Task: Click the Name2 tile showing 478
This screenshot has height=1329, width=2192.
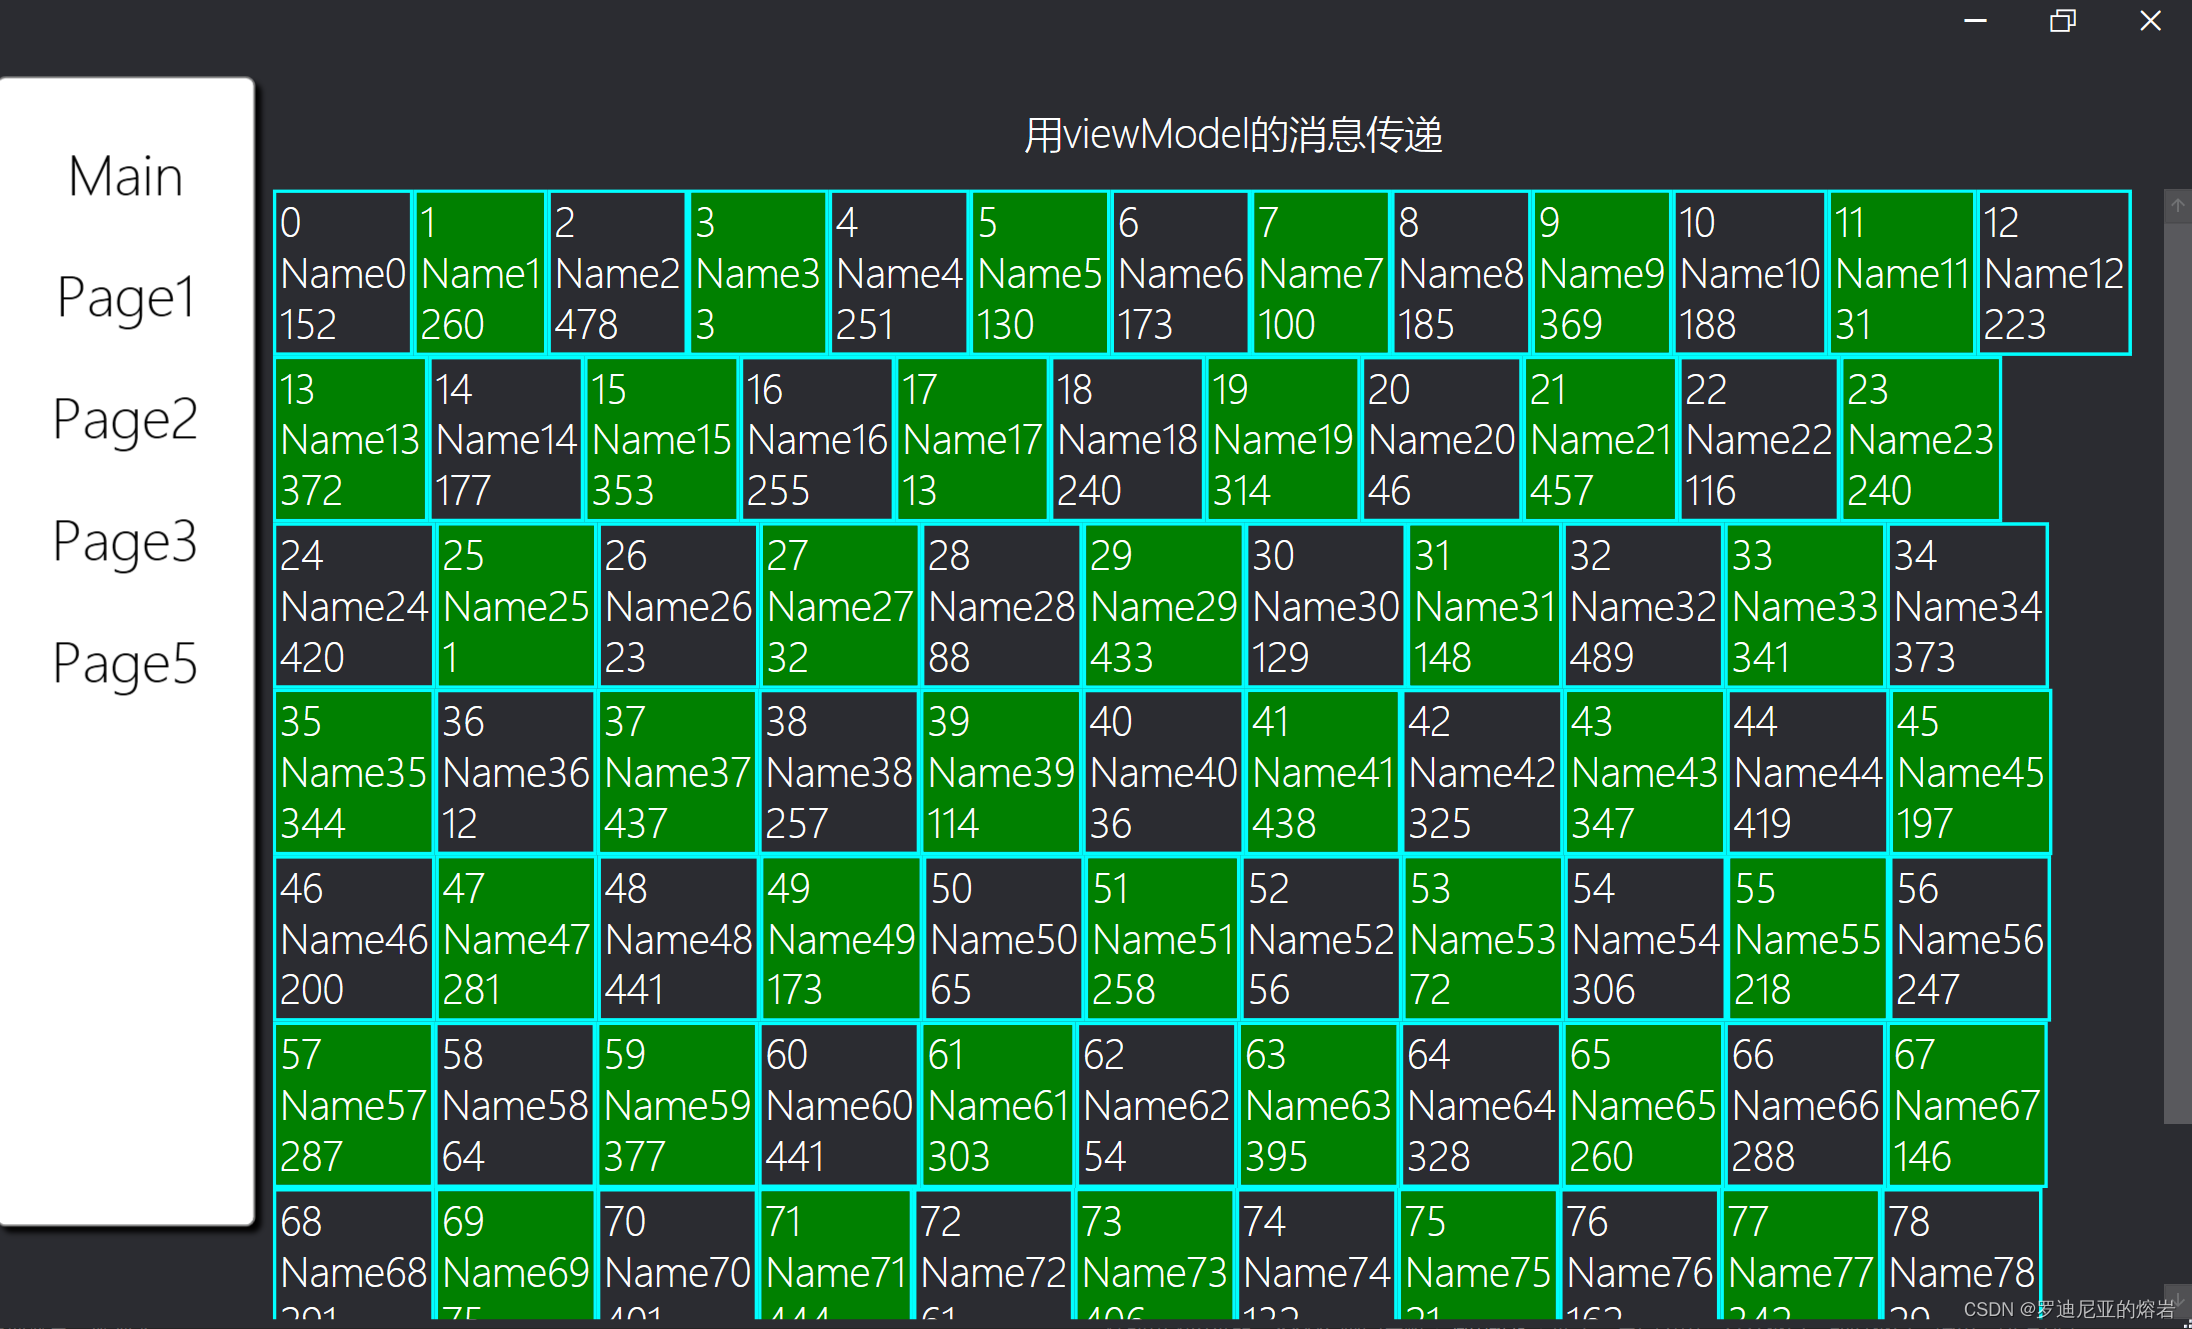Action: click(617, 272)
